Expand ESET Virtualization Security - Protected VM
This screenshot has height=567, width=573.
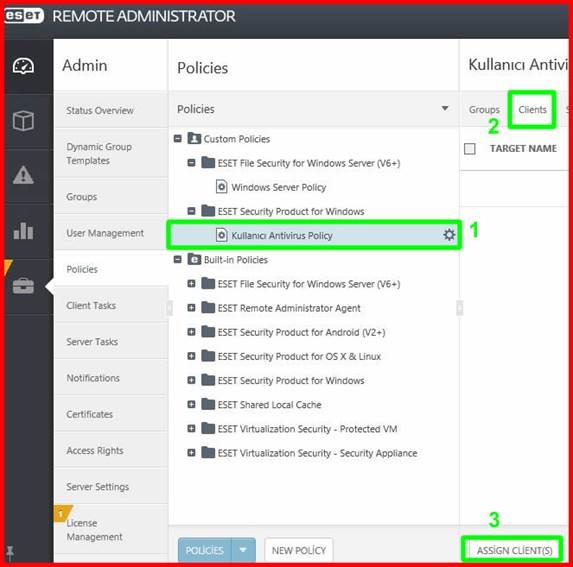click(191, 428)
